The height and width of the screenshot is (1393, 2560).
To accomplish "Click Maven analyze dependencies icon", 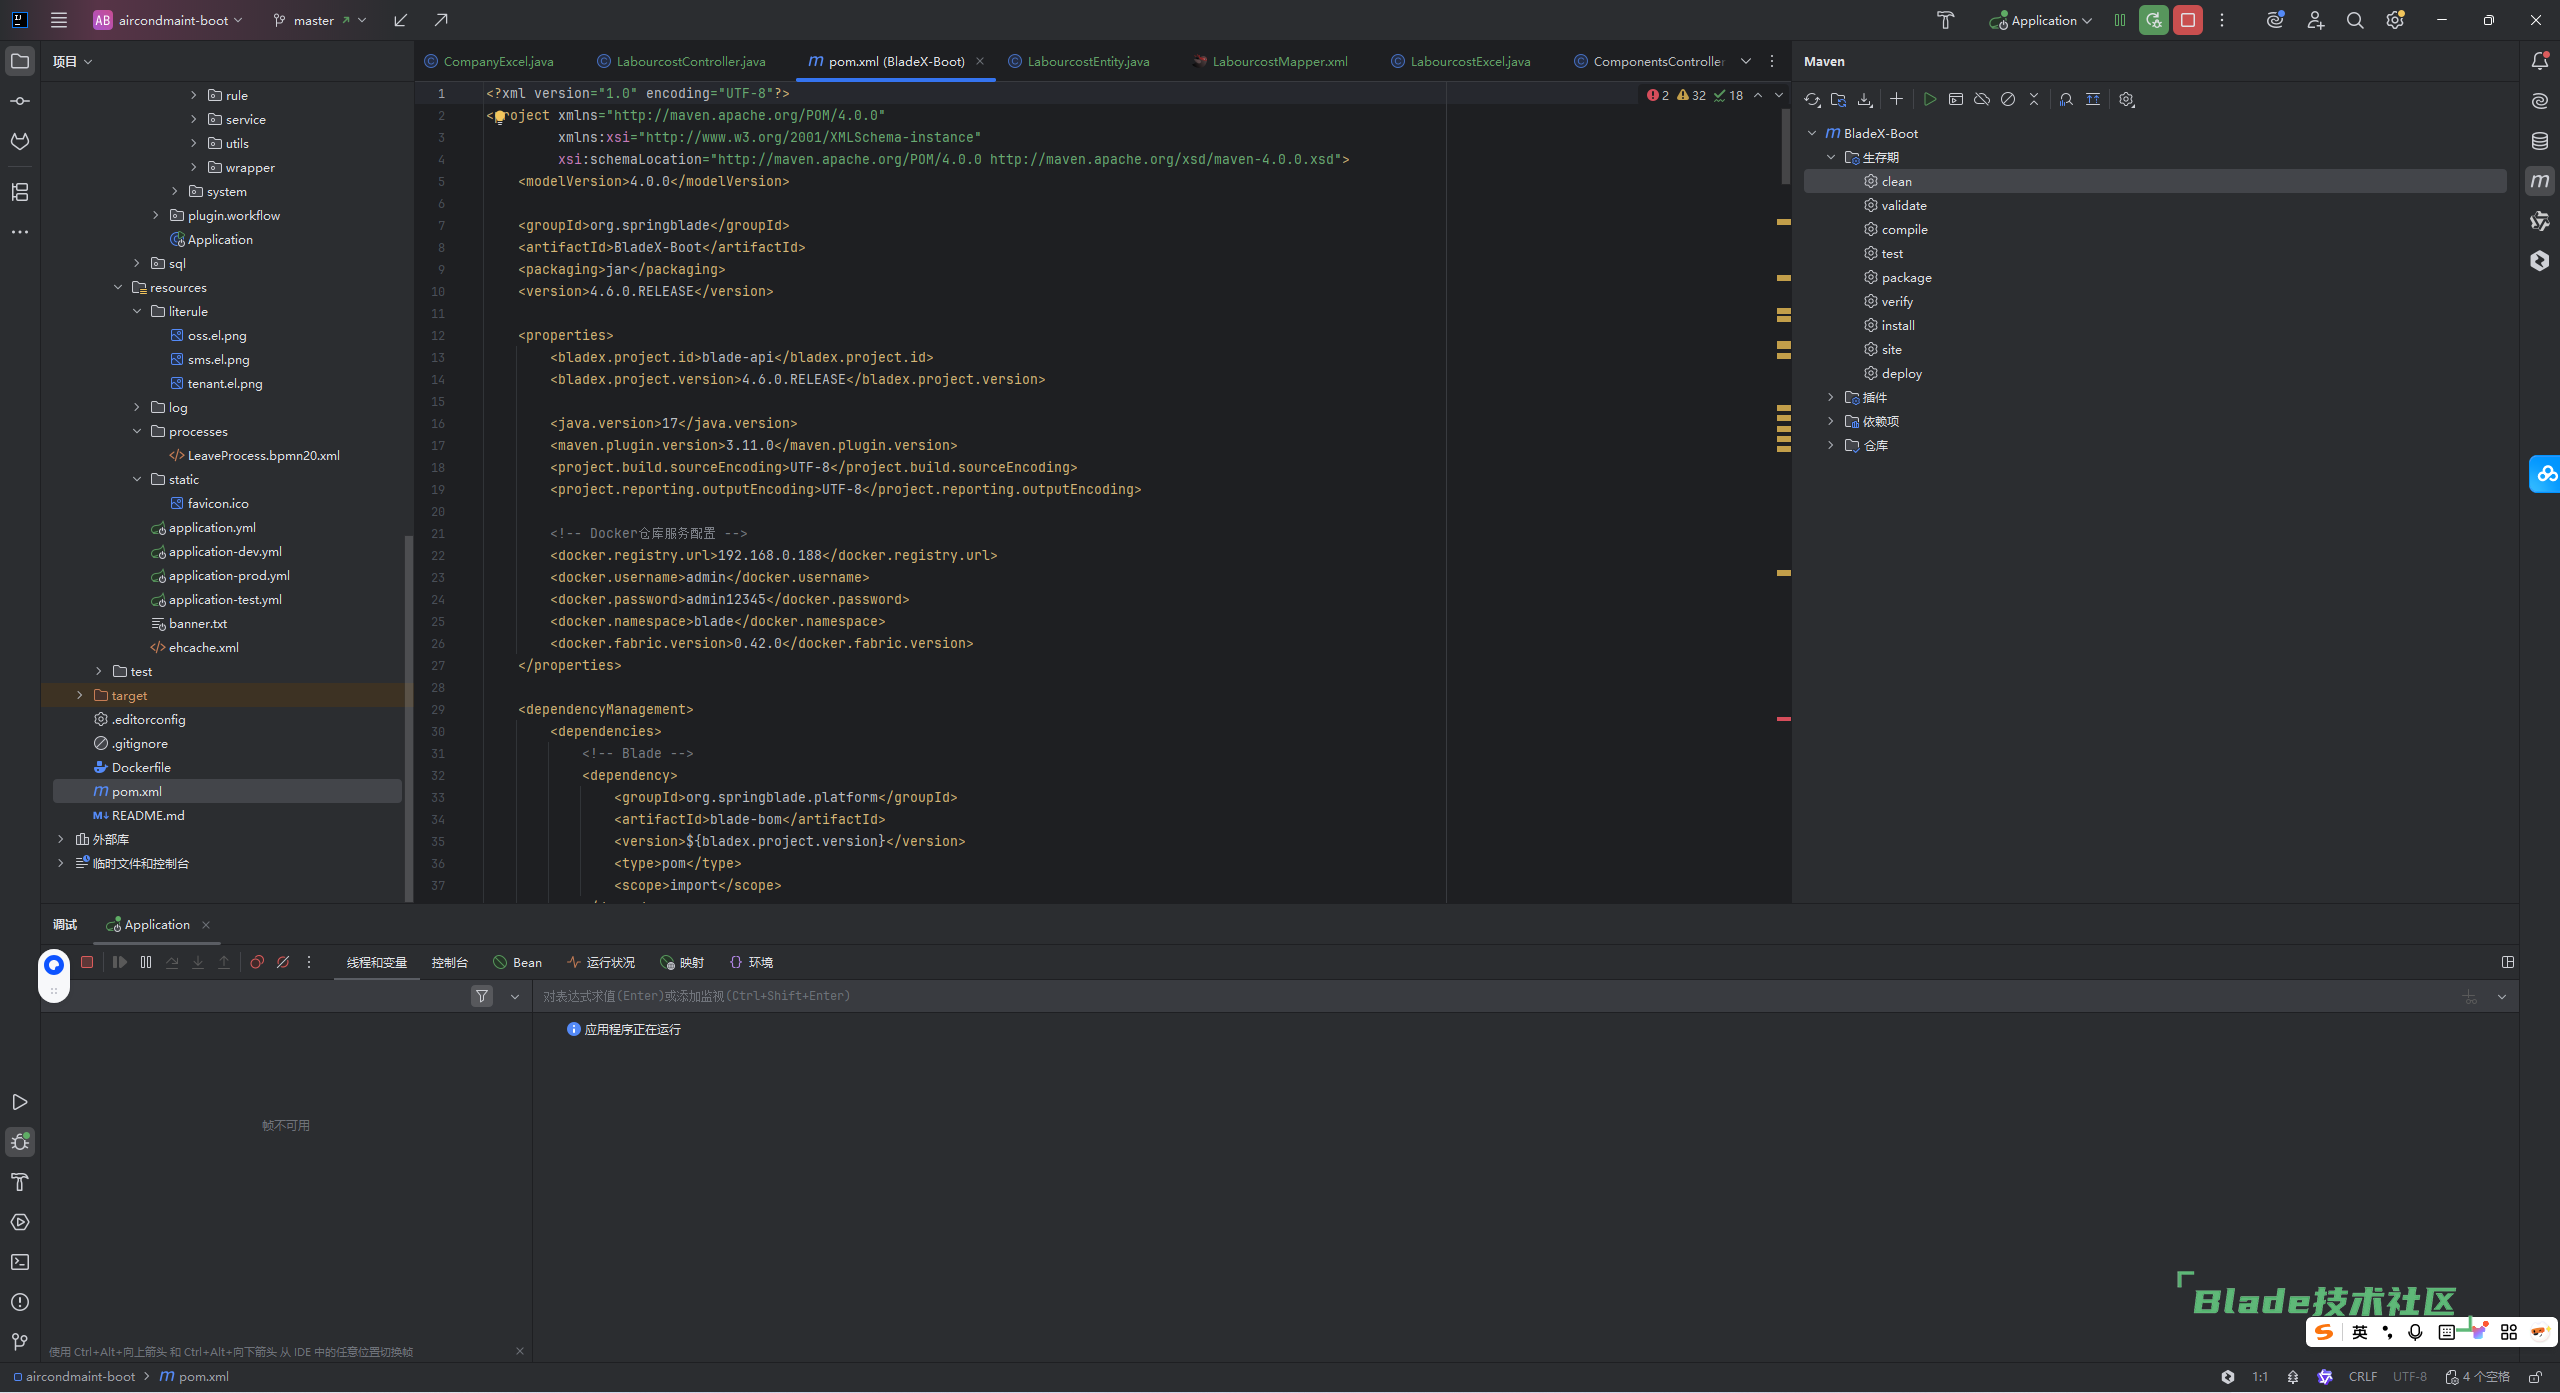I will (2066, 99).
